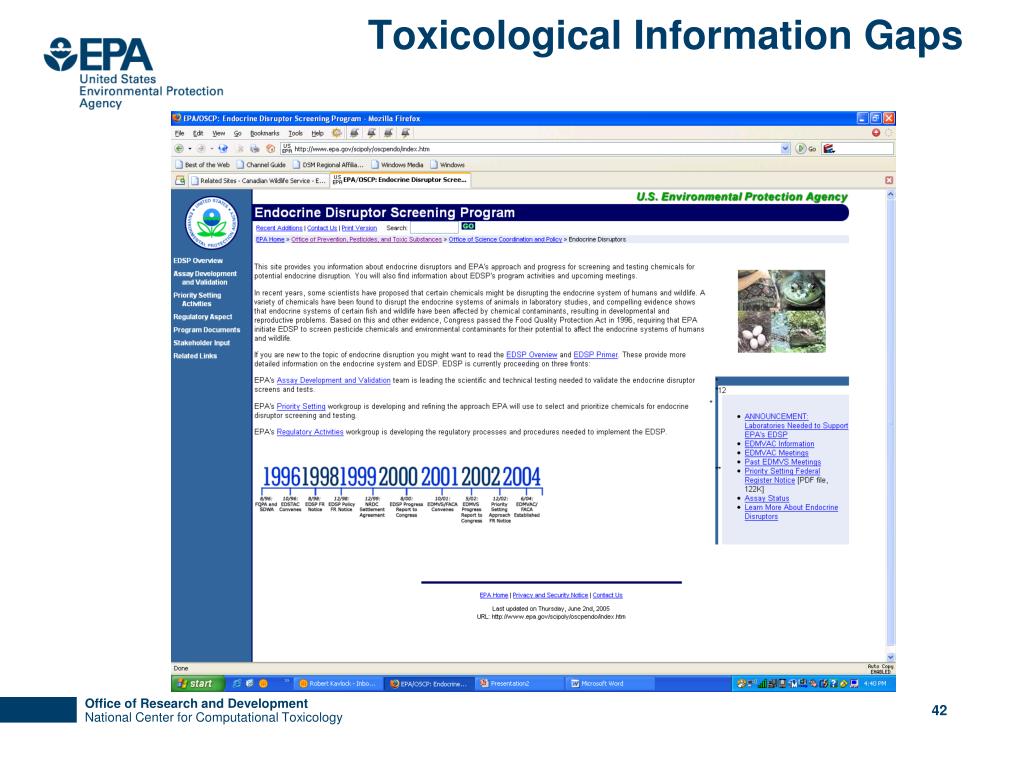Image resolution: width=1024 pixels, height=768 pixels.
Task: Open the Tools menu
Action: coord(296,133)
